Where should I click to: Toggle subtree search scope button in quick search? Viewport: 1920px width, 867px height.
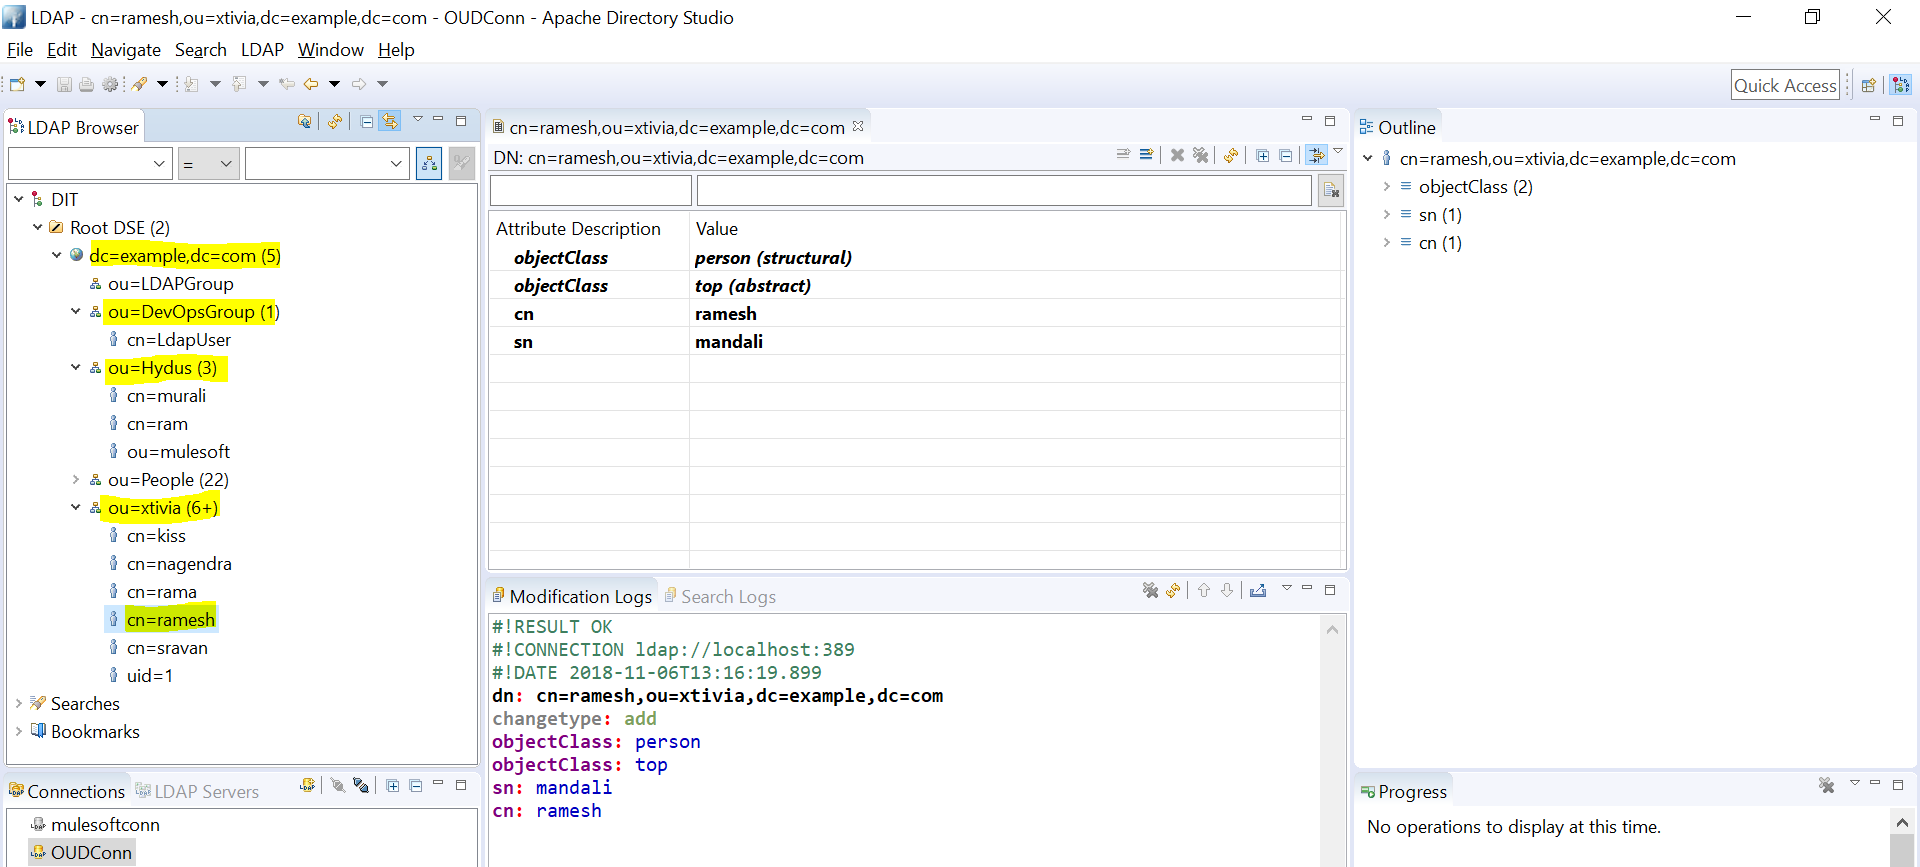[x=429, y=164]
